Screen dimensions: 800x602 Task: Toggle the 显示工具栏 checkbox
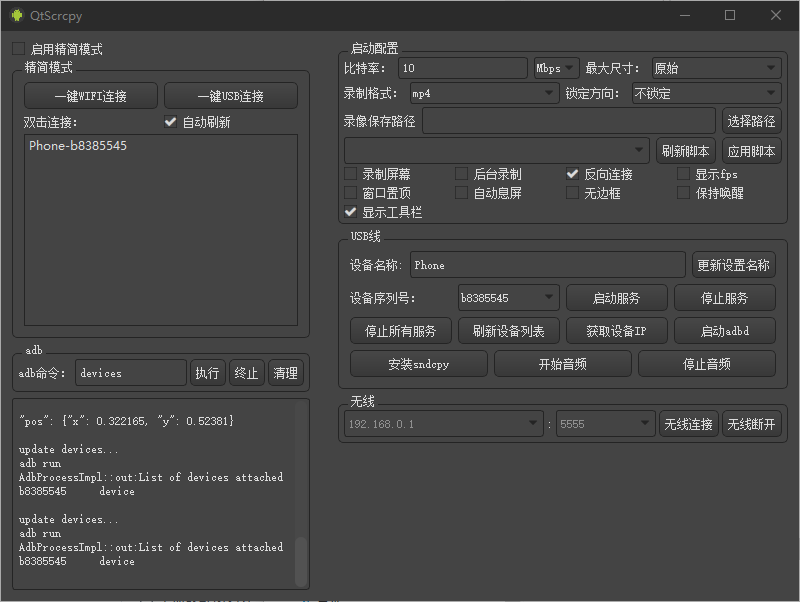350,212
